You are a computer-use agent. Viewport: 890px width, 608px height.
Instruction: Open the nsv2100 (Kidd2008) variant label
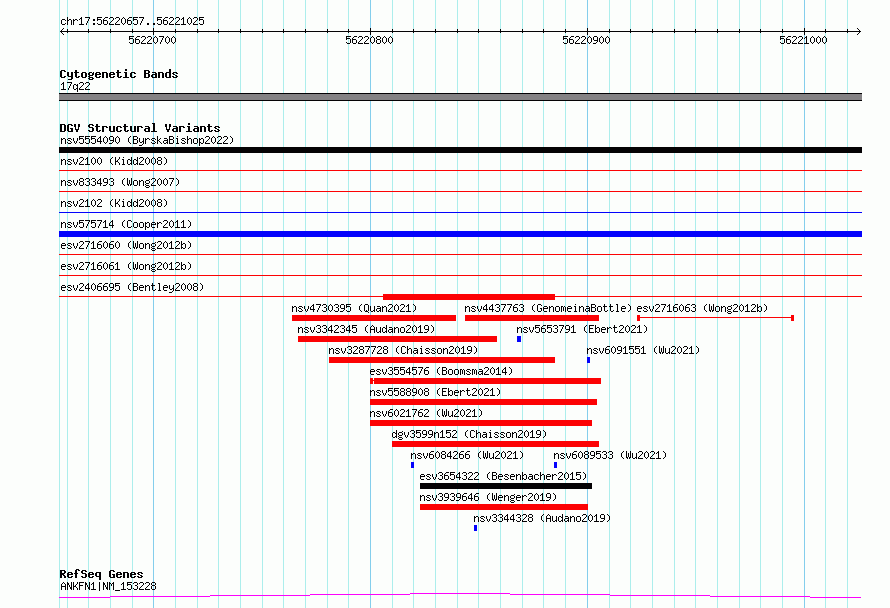[x=114, y=161]
